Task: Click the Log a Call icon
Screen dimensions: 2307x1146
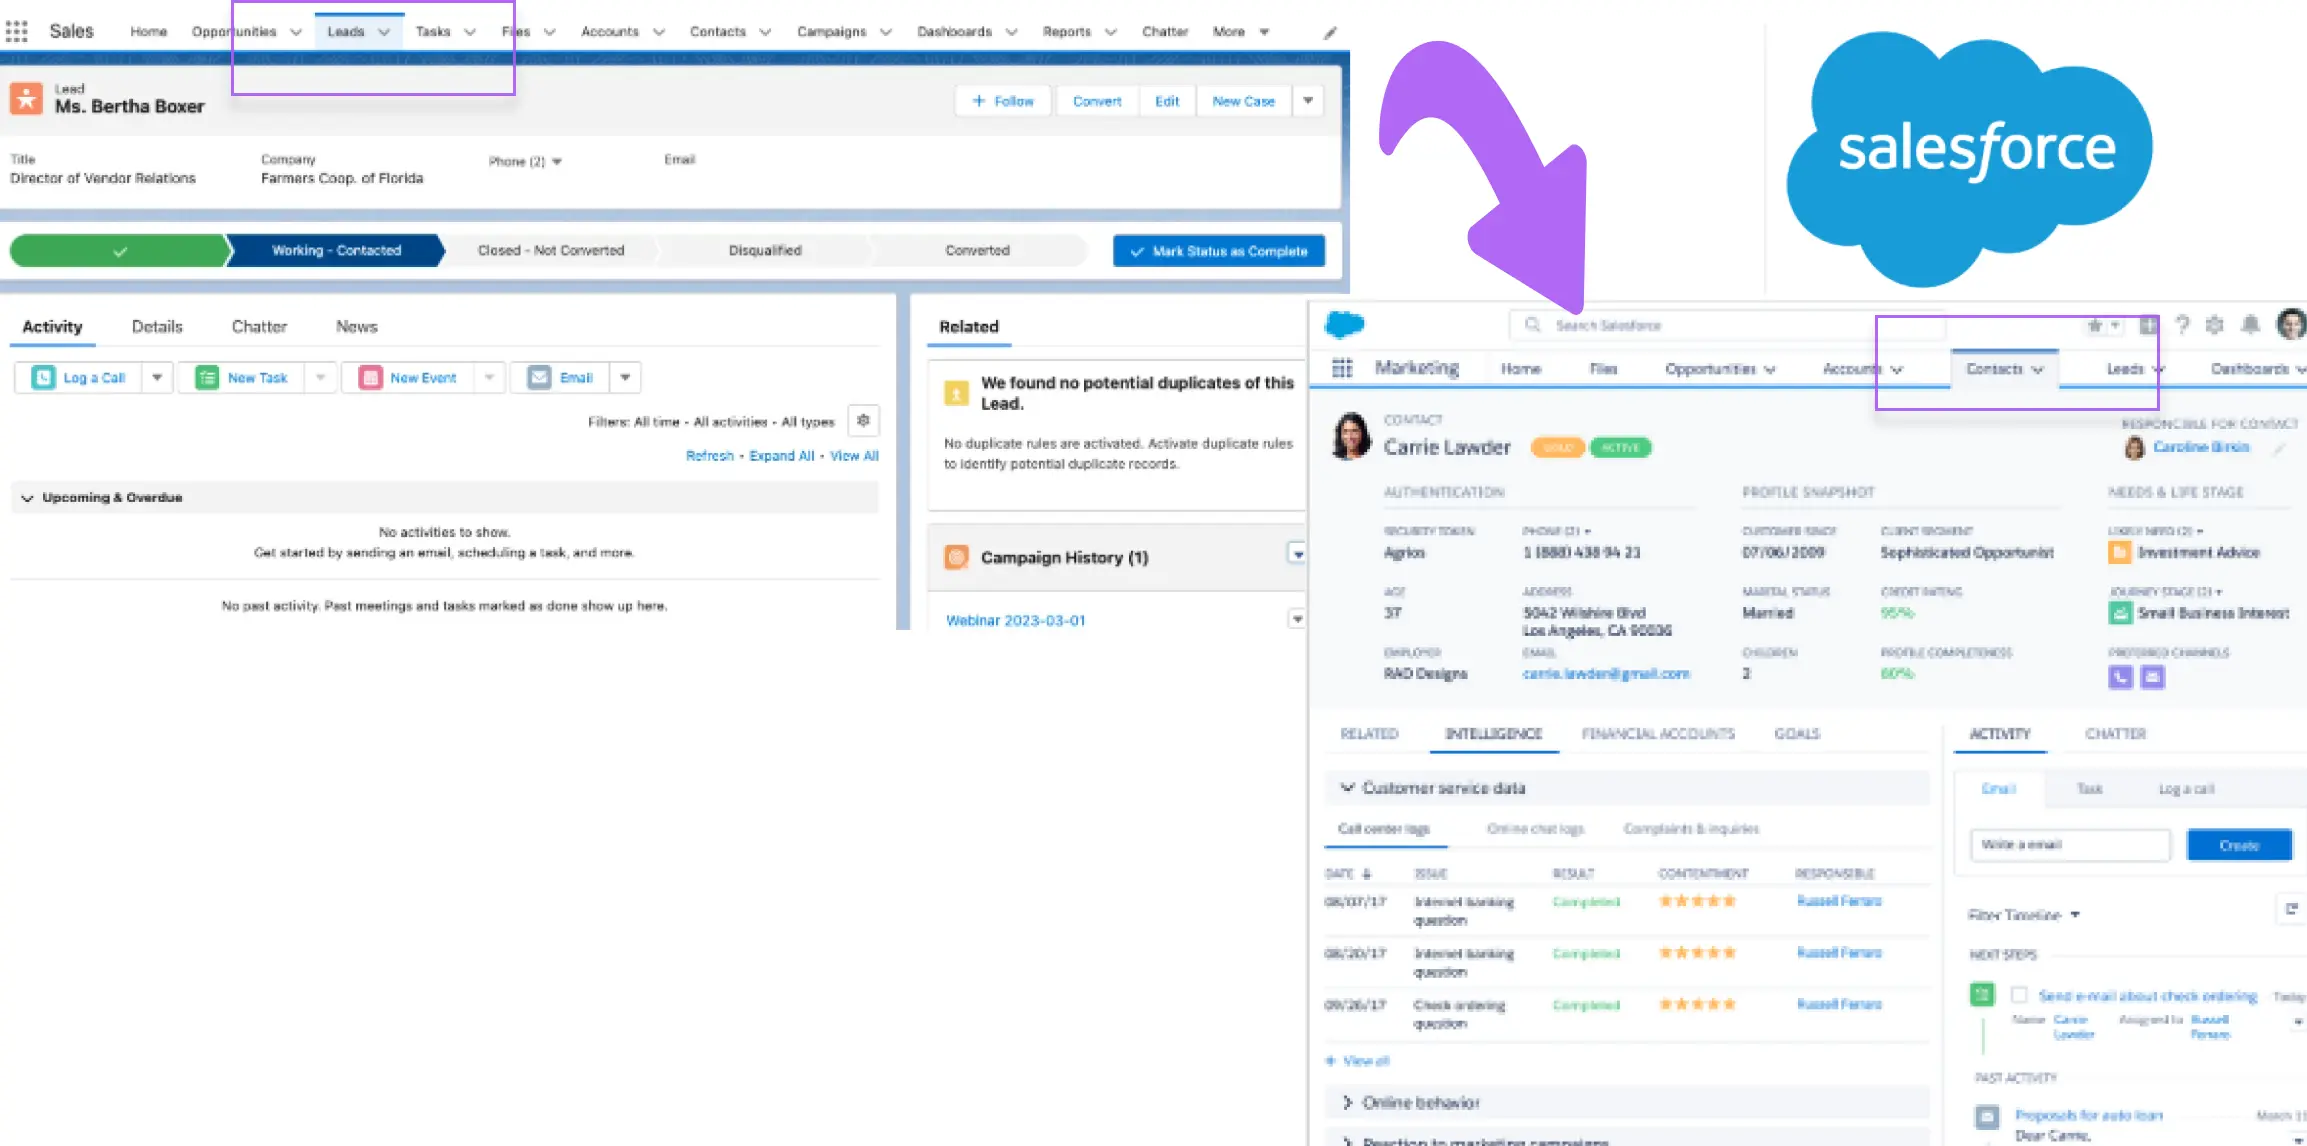Action: click(43, 377)
